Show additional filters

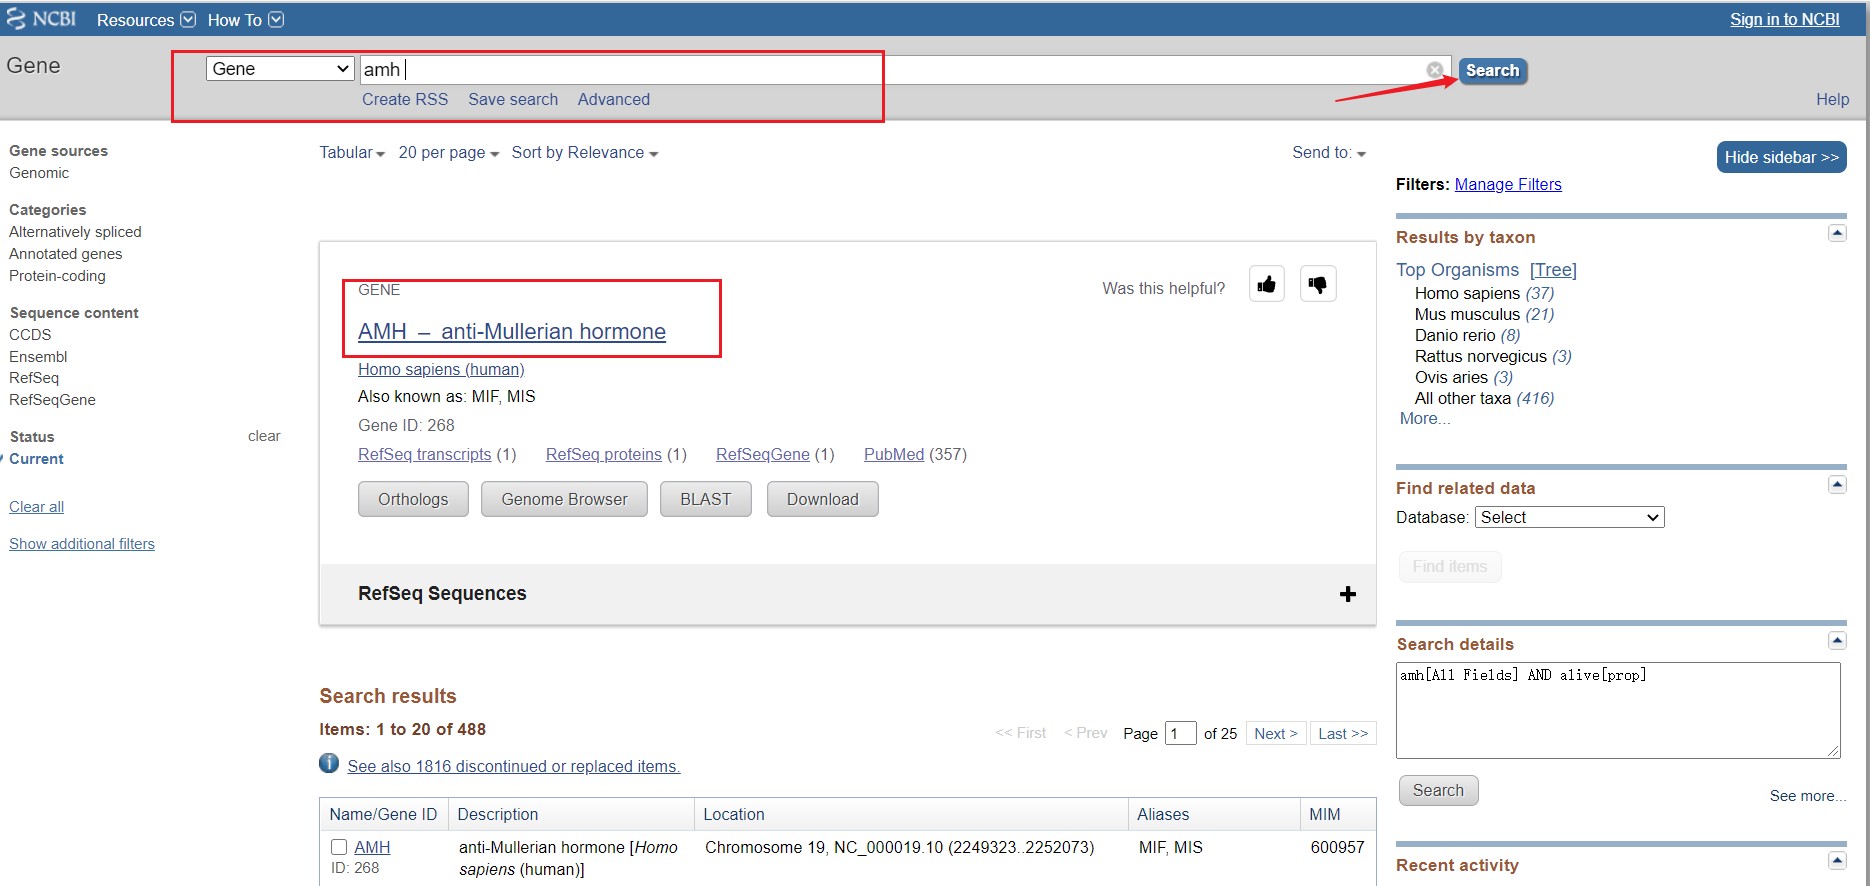click(82, 544)
